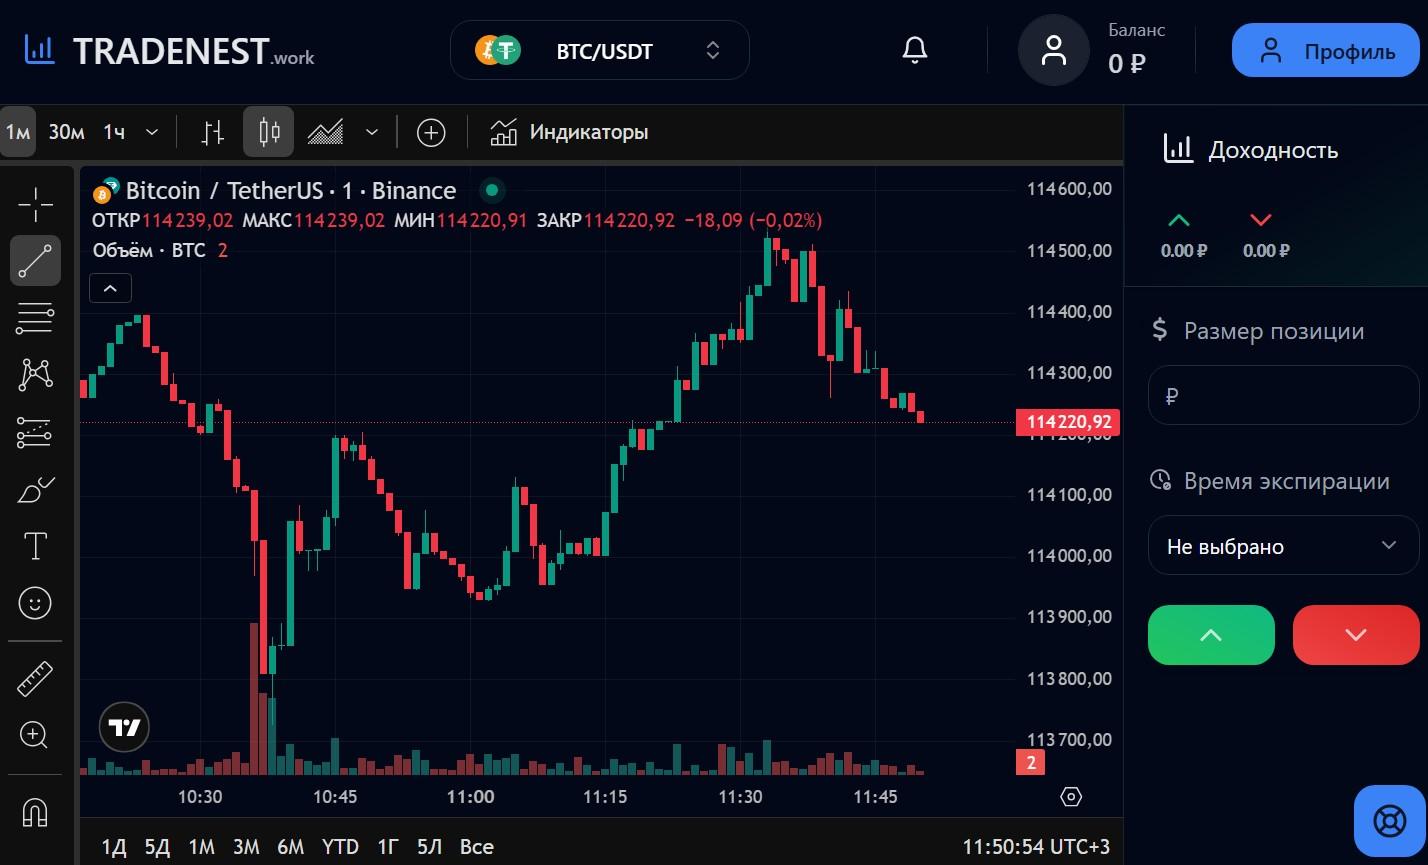This screenshot has width=1428, height=865.
Task: Click the zoom in tool
Action: coord(35,736)
